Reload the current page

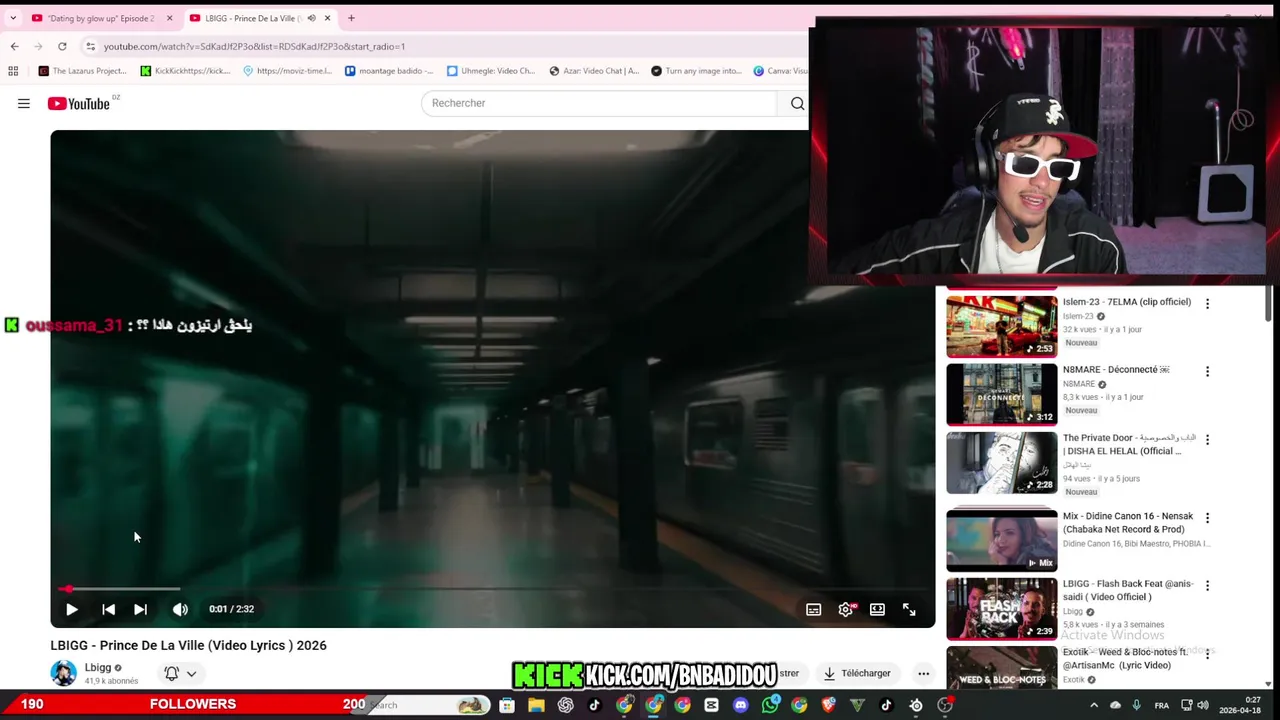(62, 46)
